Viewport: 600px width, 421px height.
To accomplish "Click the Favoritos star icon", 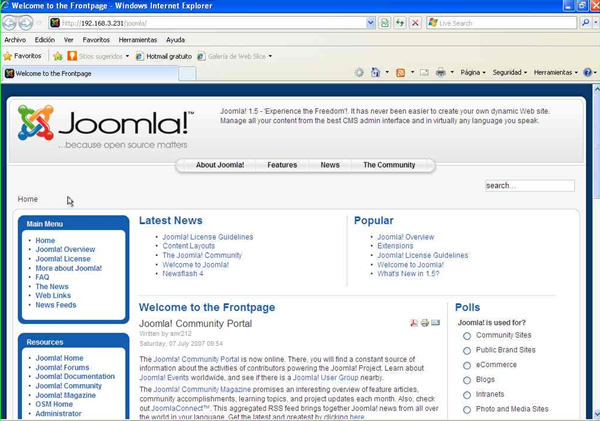I will click(7, 56).
